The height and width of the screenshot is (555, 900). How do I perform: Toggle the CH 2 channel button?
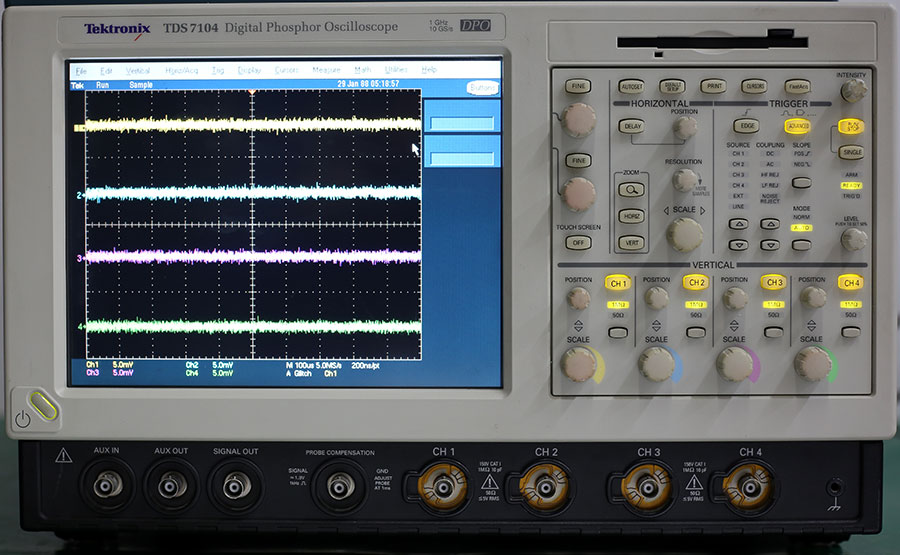[696, 282]
